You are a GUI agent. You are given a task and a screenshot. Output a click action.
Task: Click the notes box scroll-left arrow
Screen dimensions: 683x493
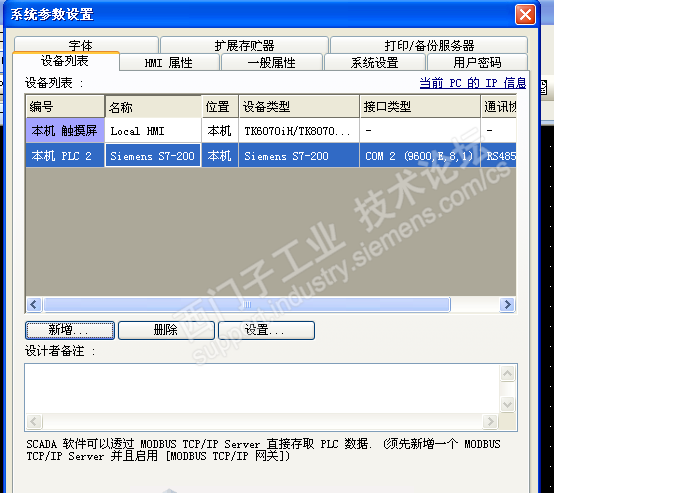(34, 422)
